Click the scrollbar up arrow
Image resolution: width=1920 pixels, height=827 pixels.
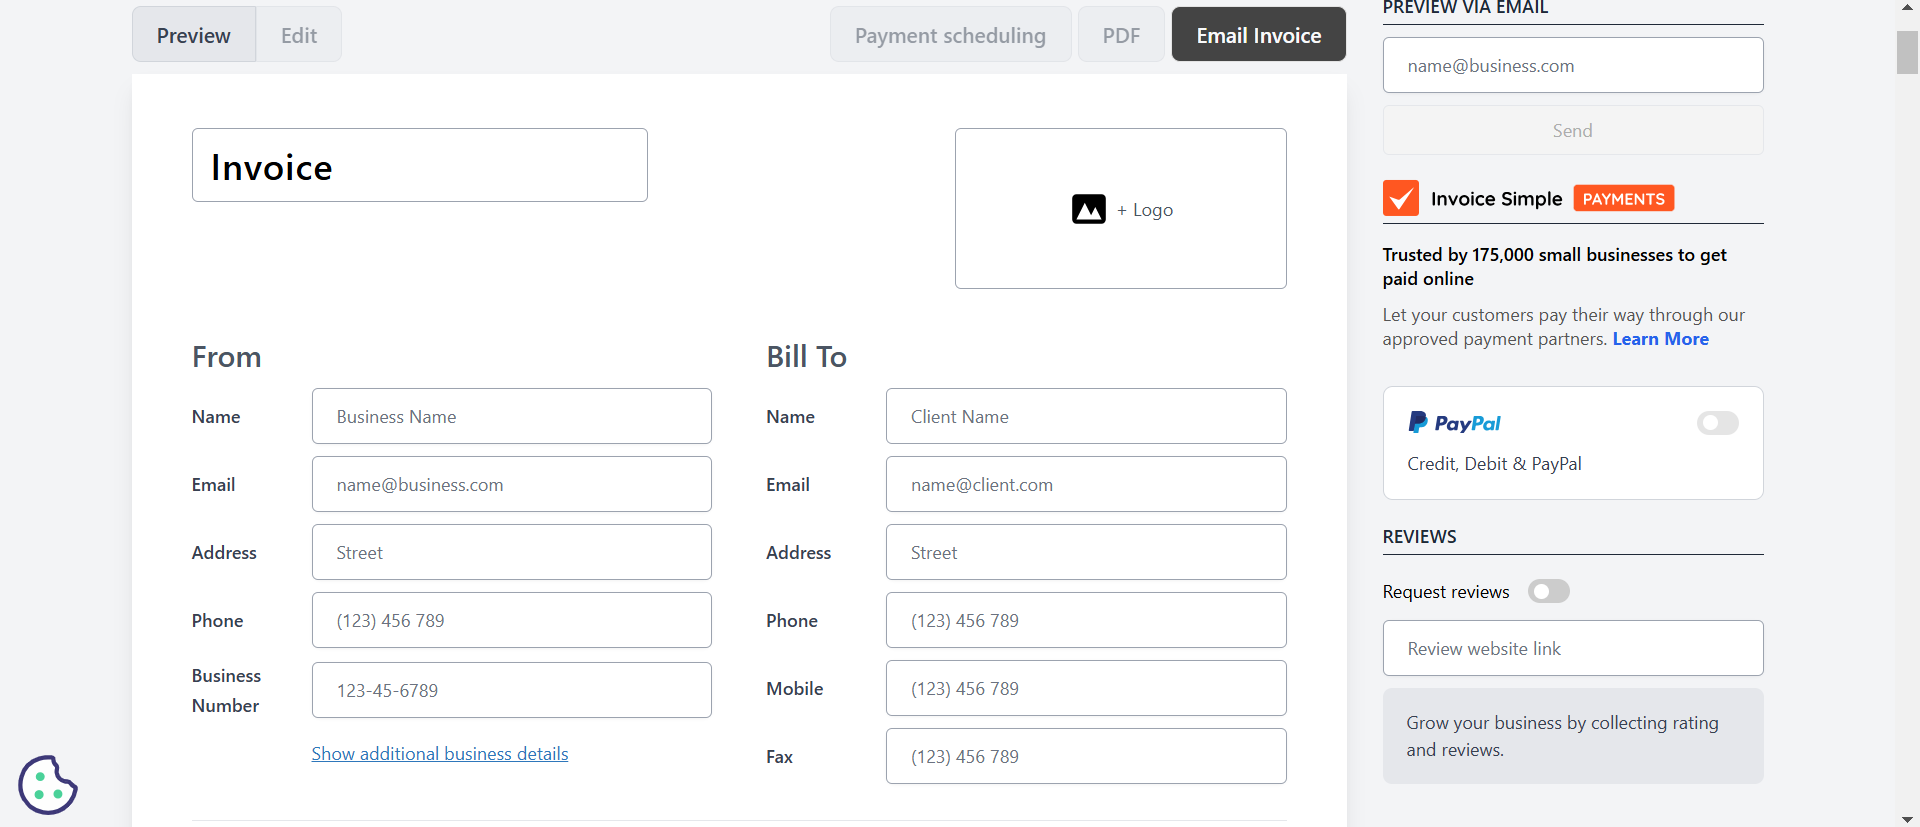click(1907, 8)
